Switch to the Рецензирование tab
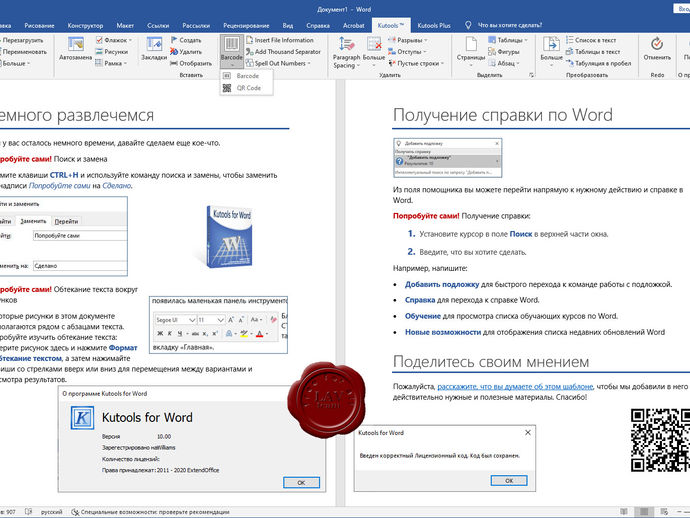 246,26
